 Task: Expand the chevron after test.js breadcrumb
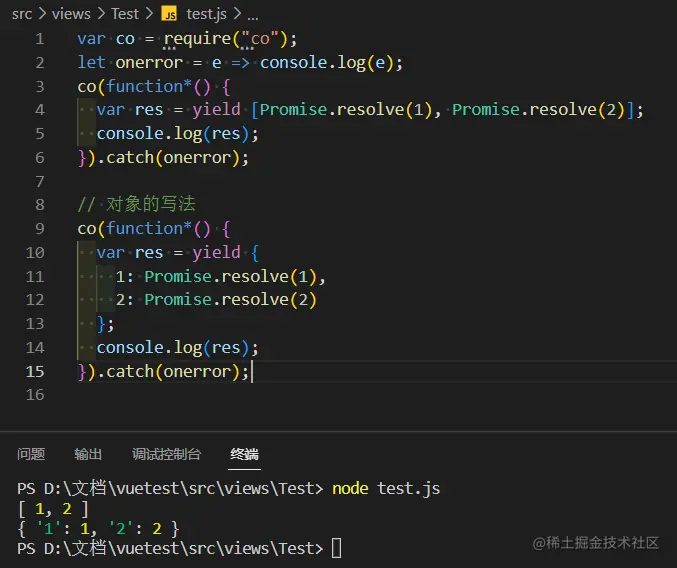(x=237, y=14)
